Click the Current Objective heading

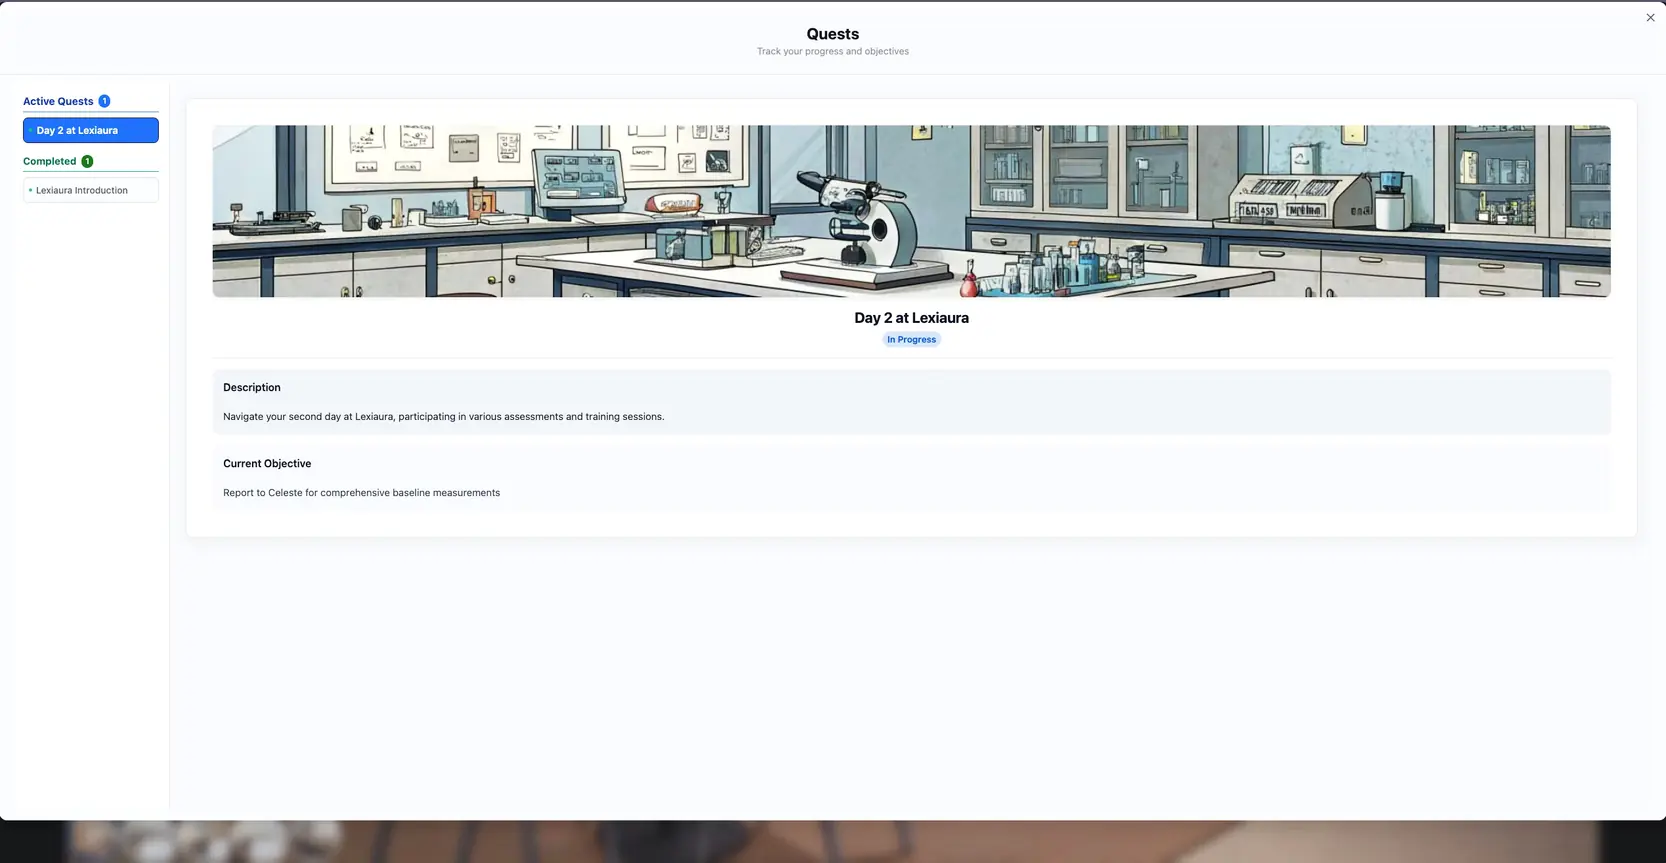click(267, 464)
